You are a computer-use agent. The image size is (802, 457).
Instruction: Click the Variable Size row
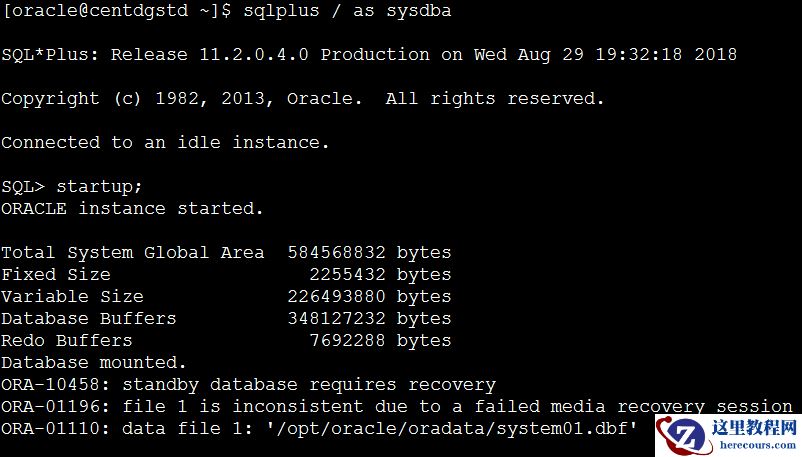pos(226,296)
